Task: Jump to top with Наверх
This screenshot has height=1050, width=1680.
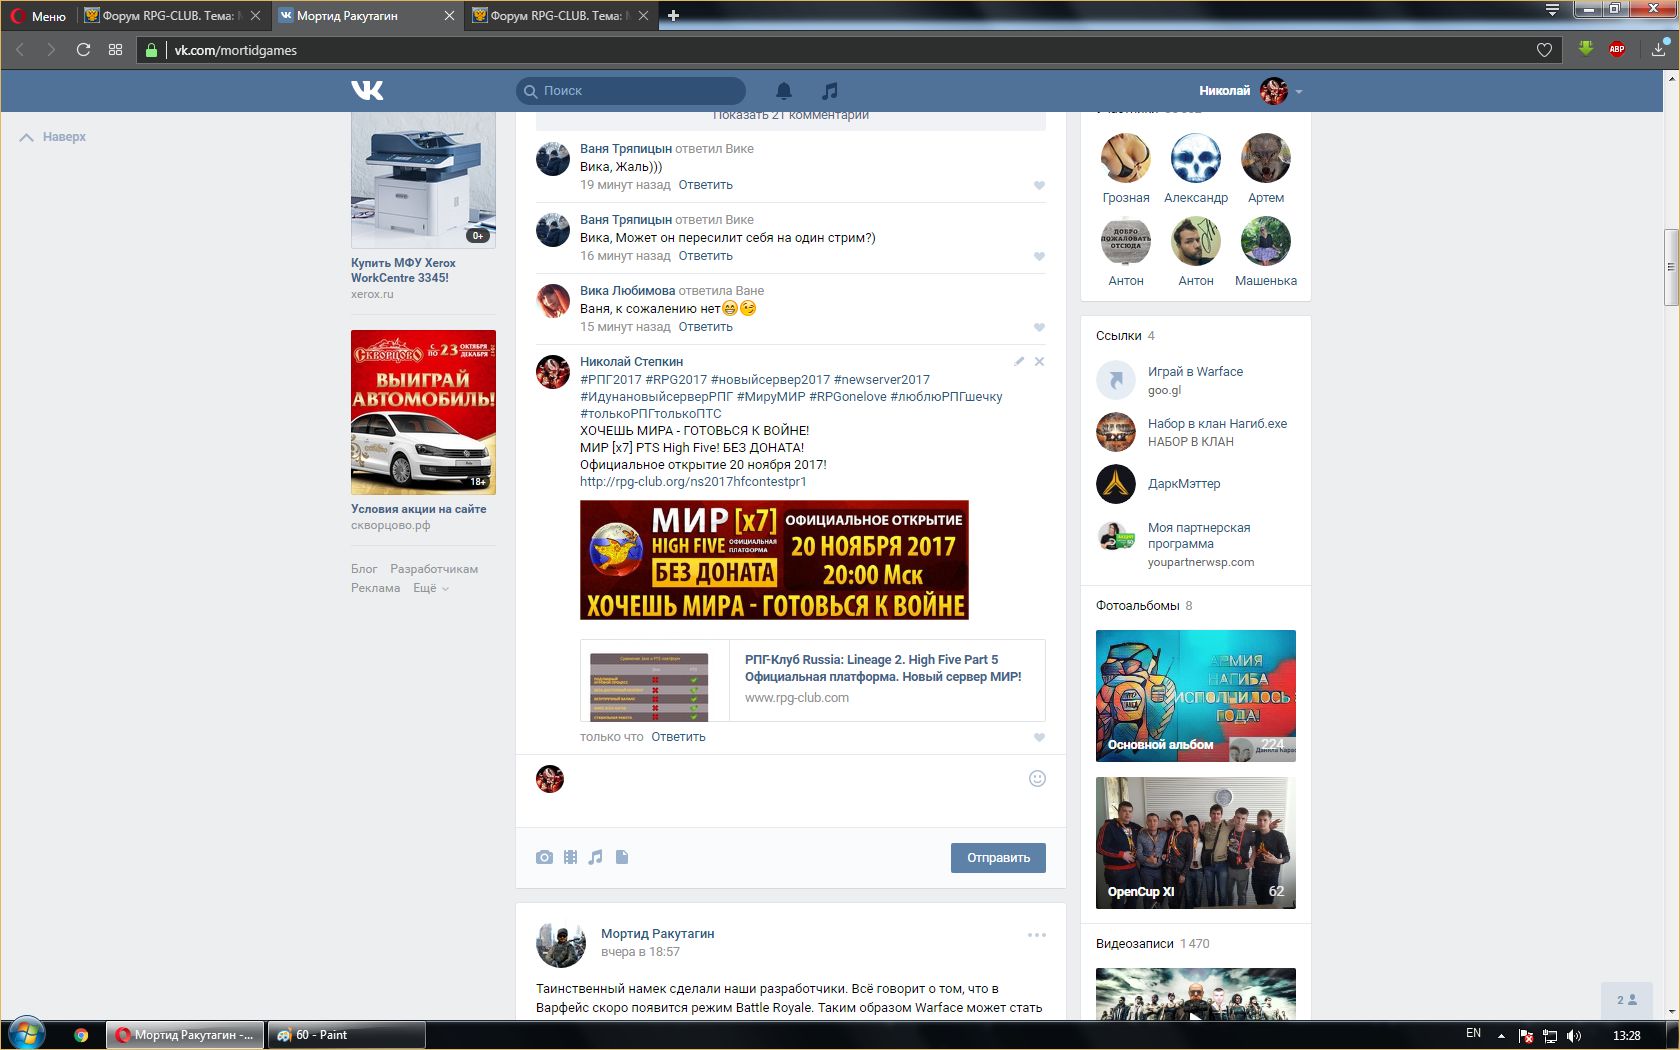Action: point(53,137)
